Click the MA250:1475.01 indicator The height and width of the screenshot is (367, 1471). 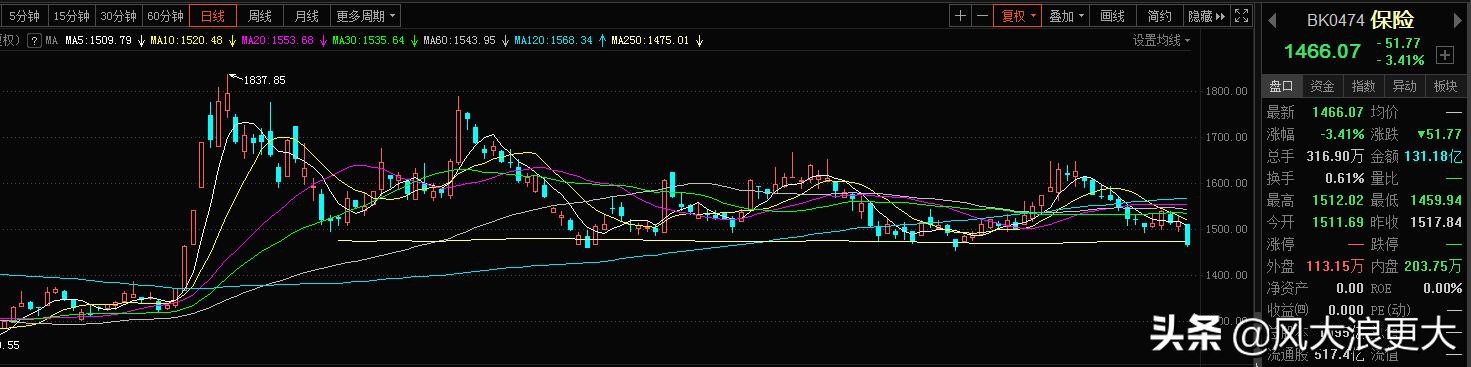pos(650,41)
